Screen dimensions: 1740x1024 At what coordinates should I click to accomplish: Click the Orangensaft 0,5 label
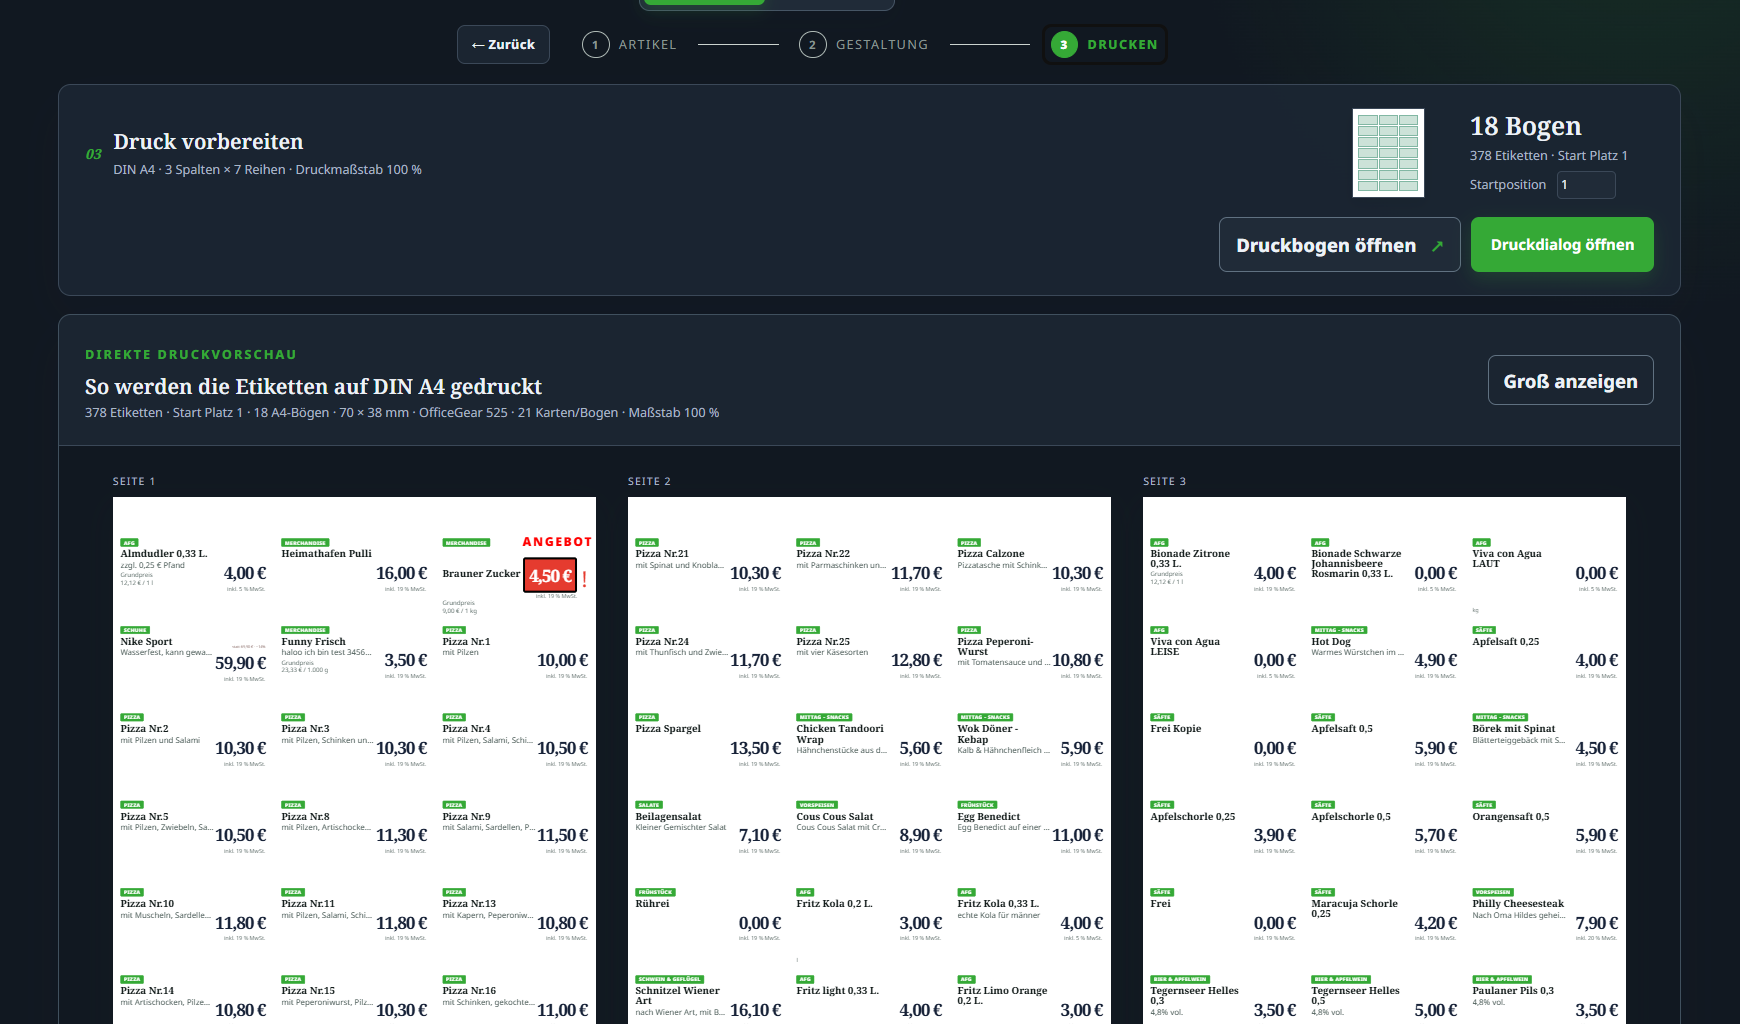pyautogui.click(x=1510, y=816)
